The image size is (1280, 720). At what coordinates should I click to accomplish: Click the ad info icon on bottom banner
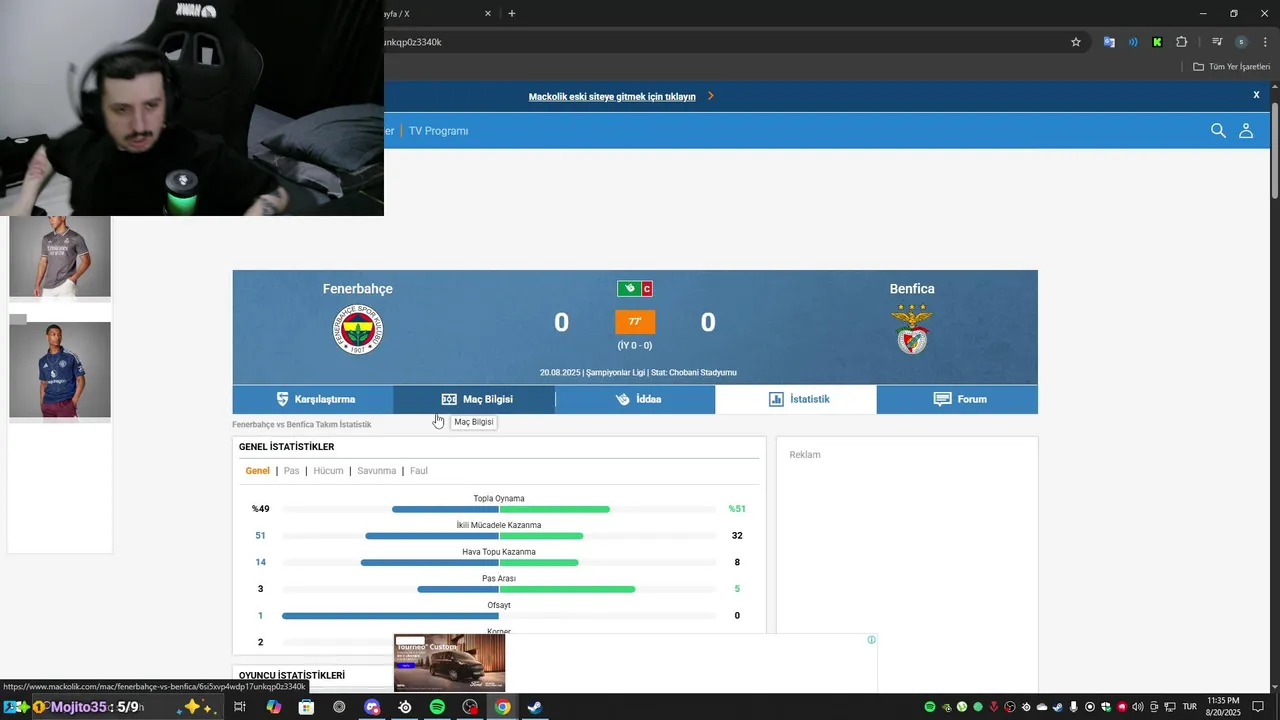pyautogui.click(x=871, y=640)
